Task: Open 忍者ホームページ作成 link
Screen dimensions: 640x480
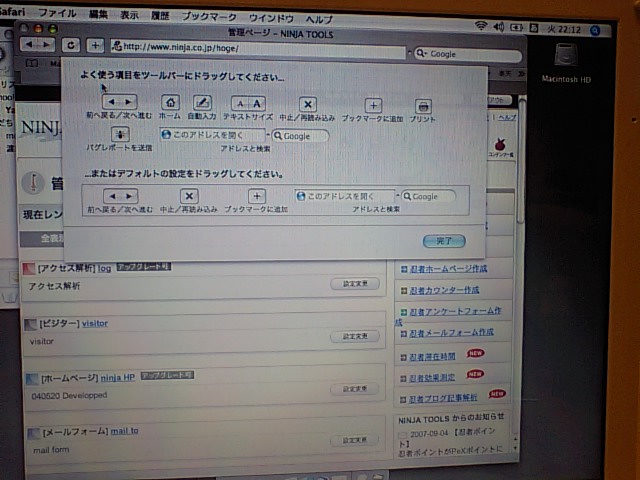Action: pyautogui.click(x=448, y=269)
